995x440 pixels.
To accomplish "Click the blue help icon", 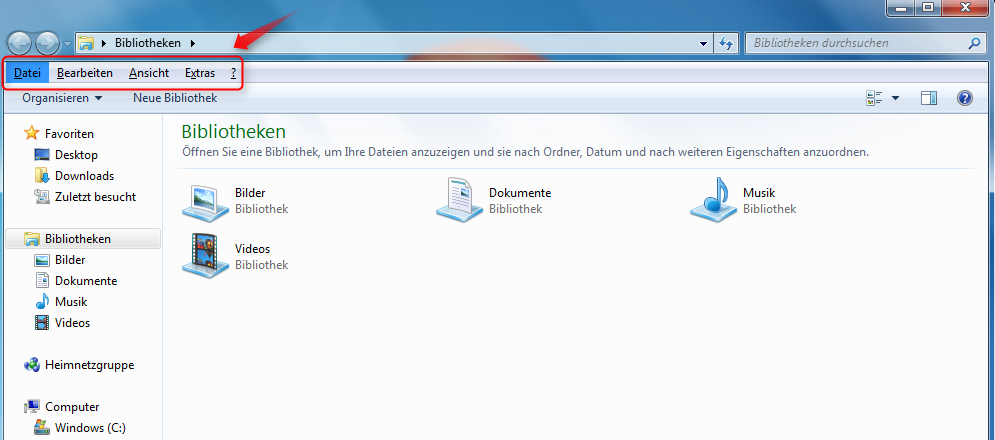I will [965, 98].
